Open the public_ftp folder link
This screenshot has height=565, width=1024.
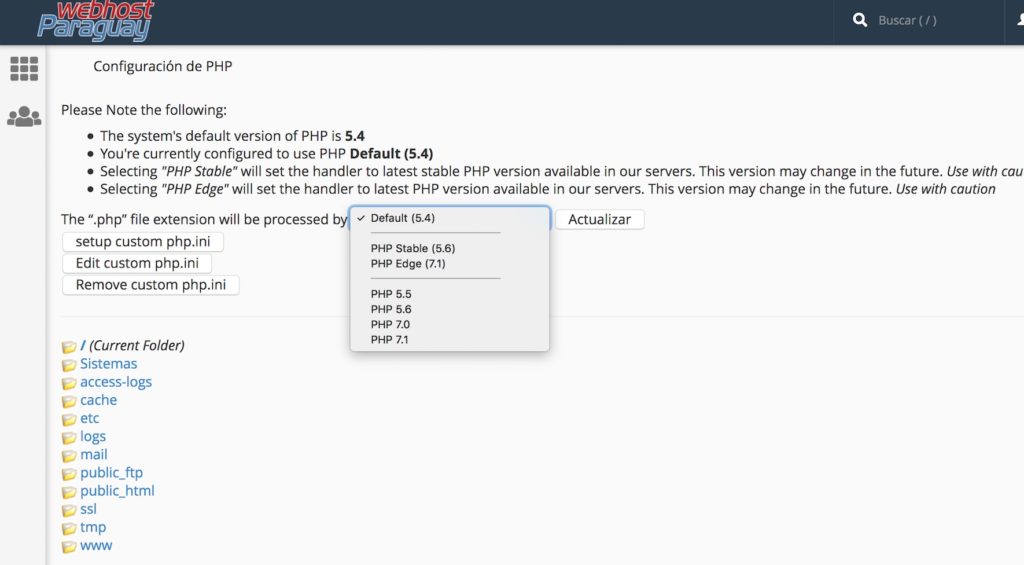pos(111,473)
